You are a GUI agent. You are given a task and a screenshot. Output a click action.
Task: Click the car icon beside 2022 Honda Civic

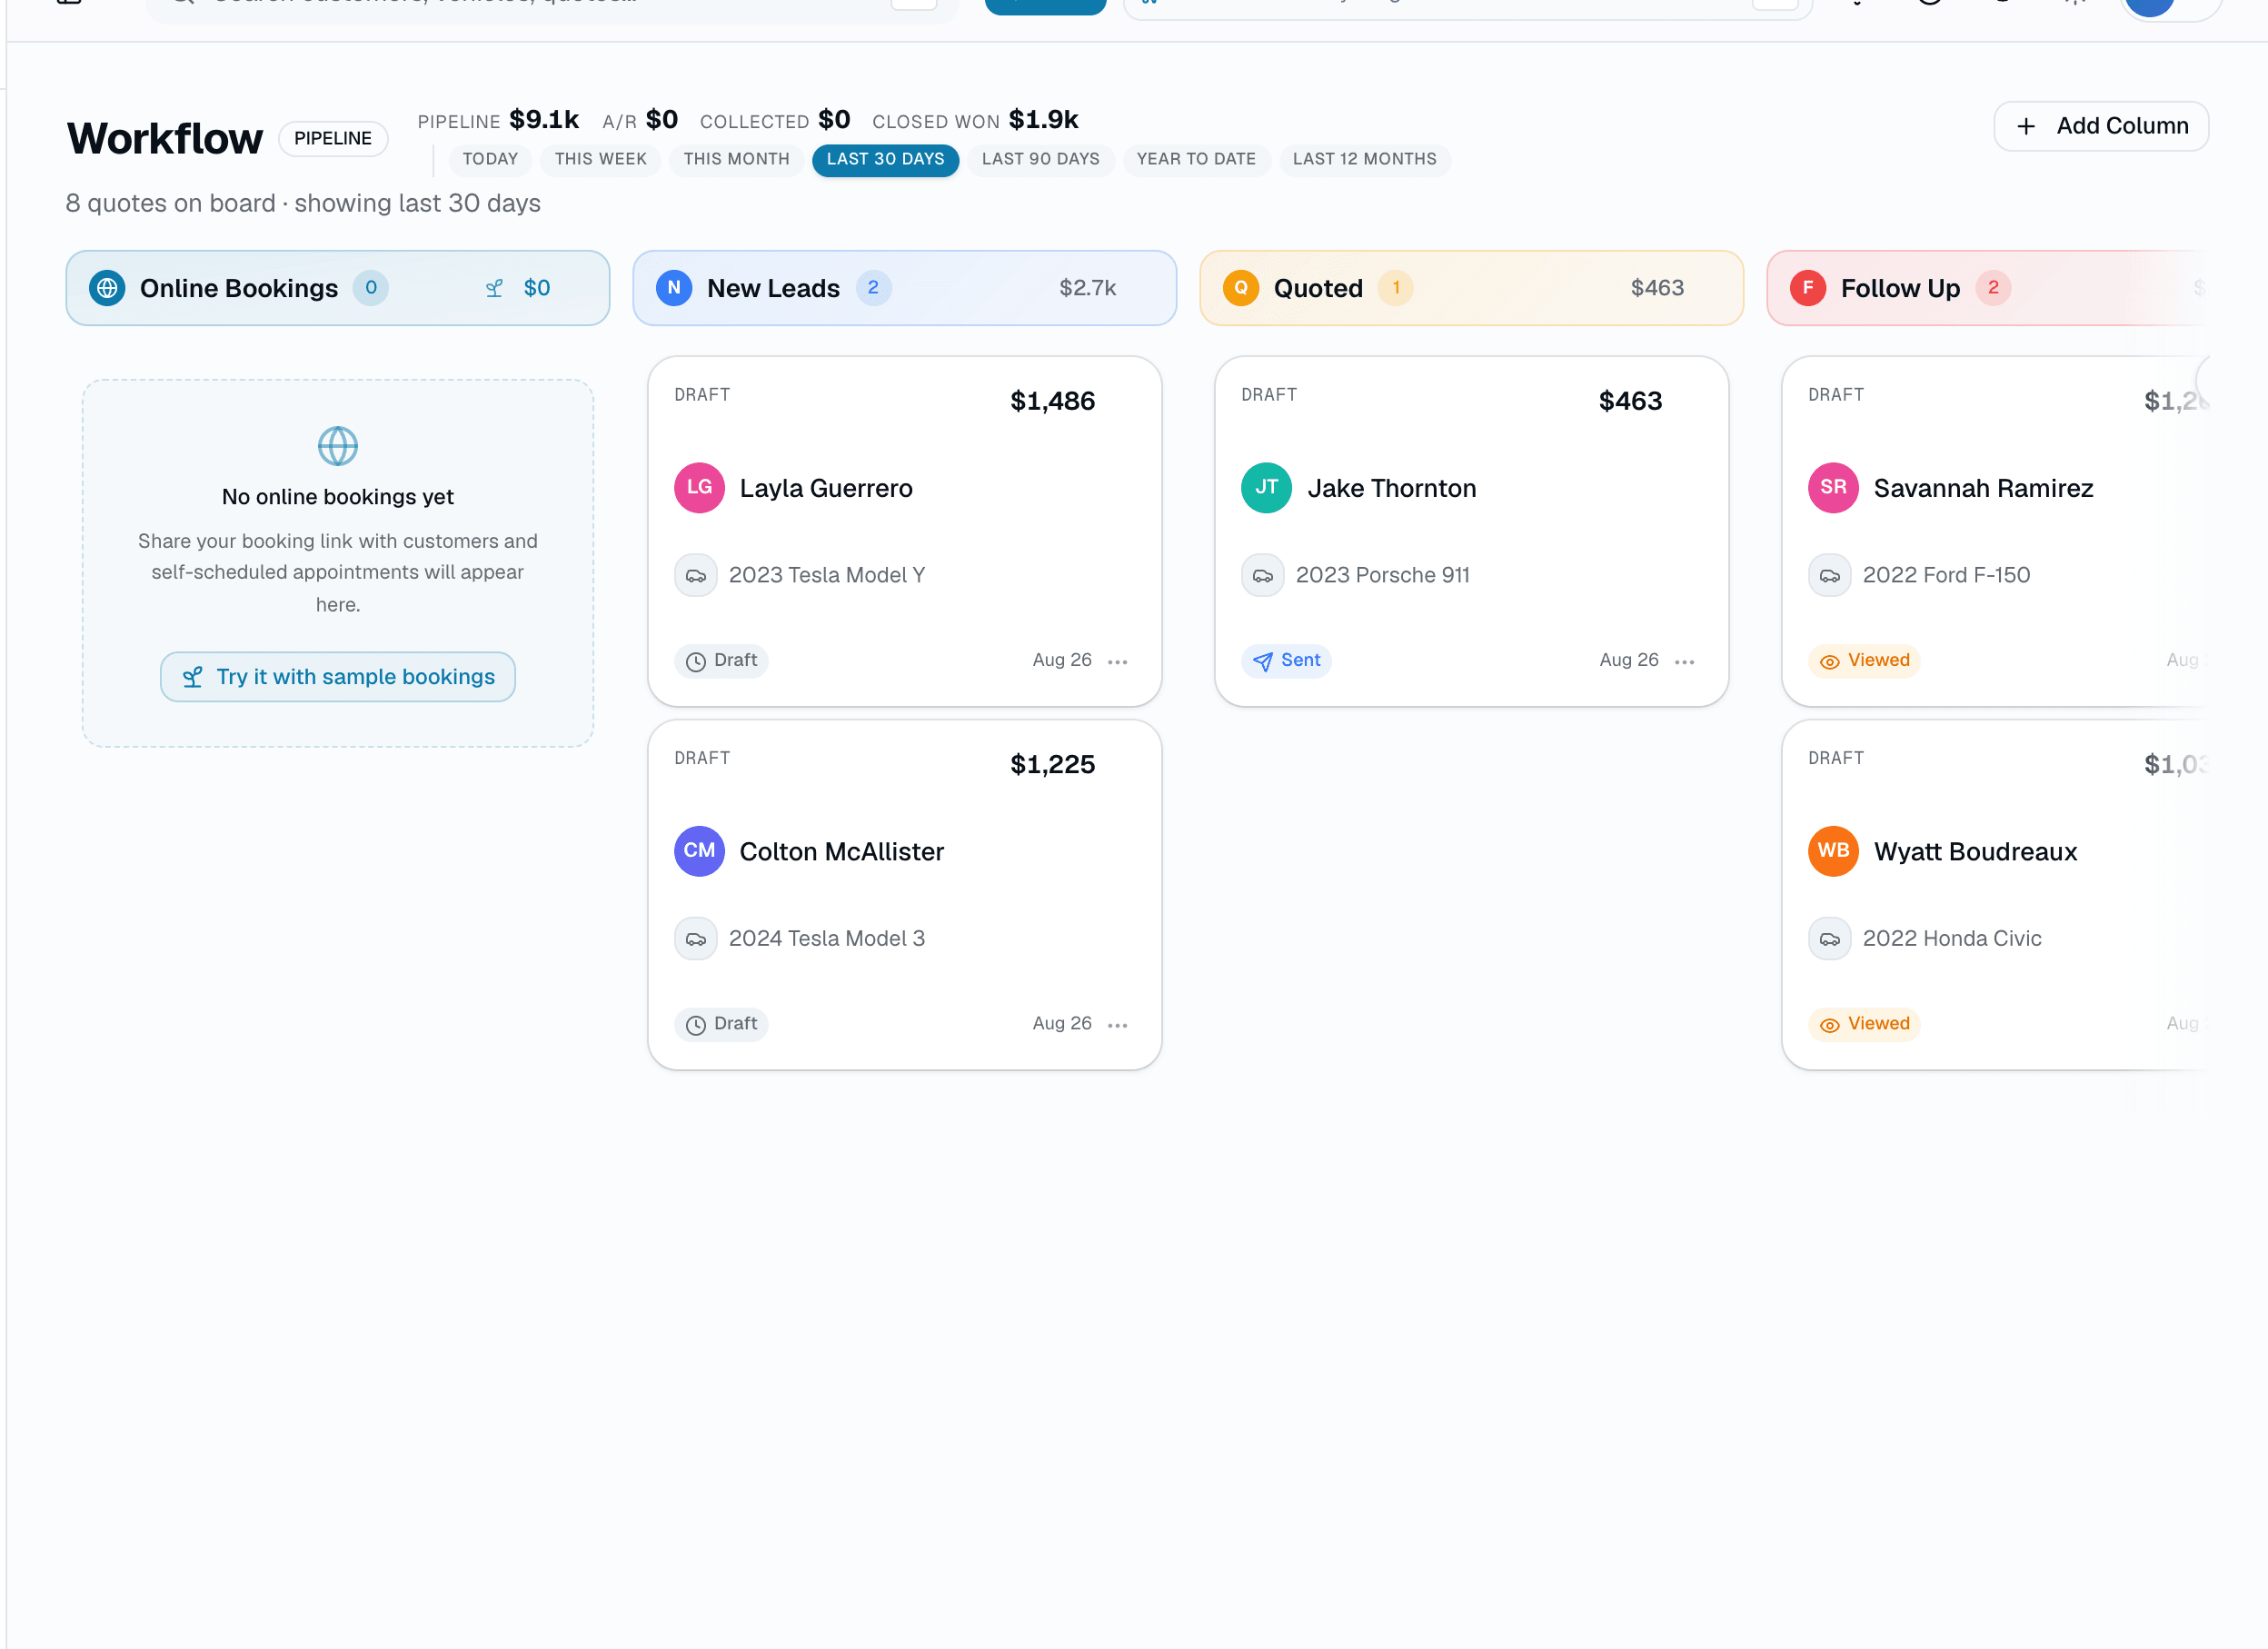1830,939
